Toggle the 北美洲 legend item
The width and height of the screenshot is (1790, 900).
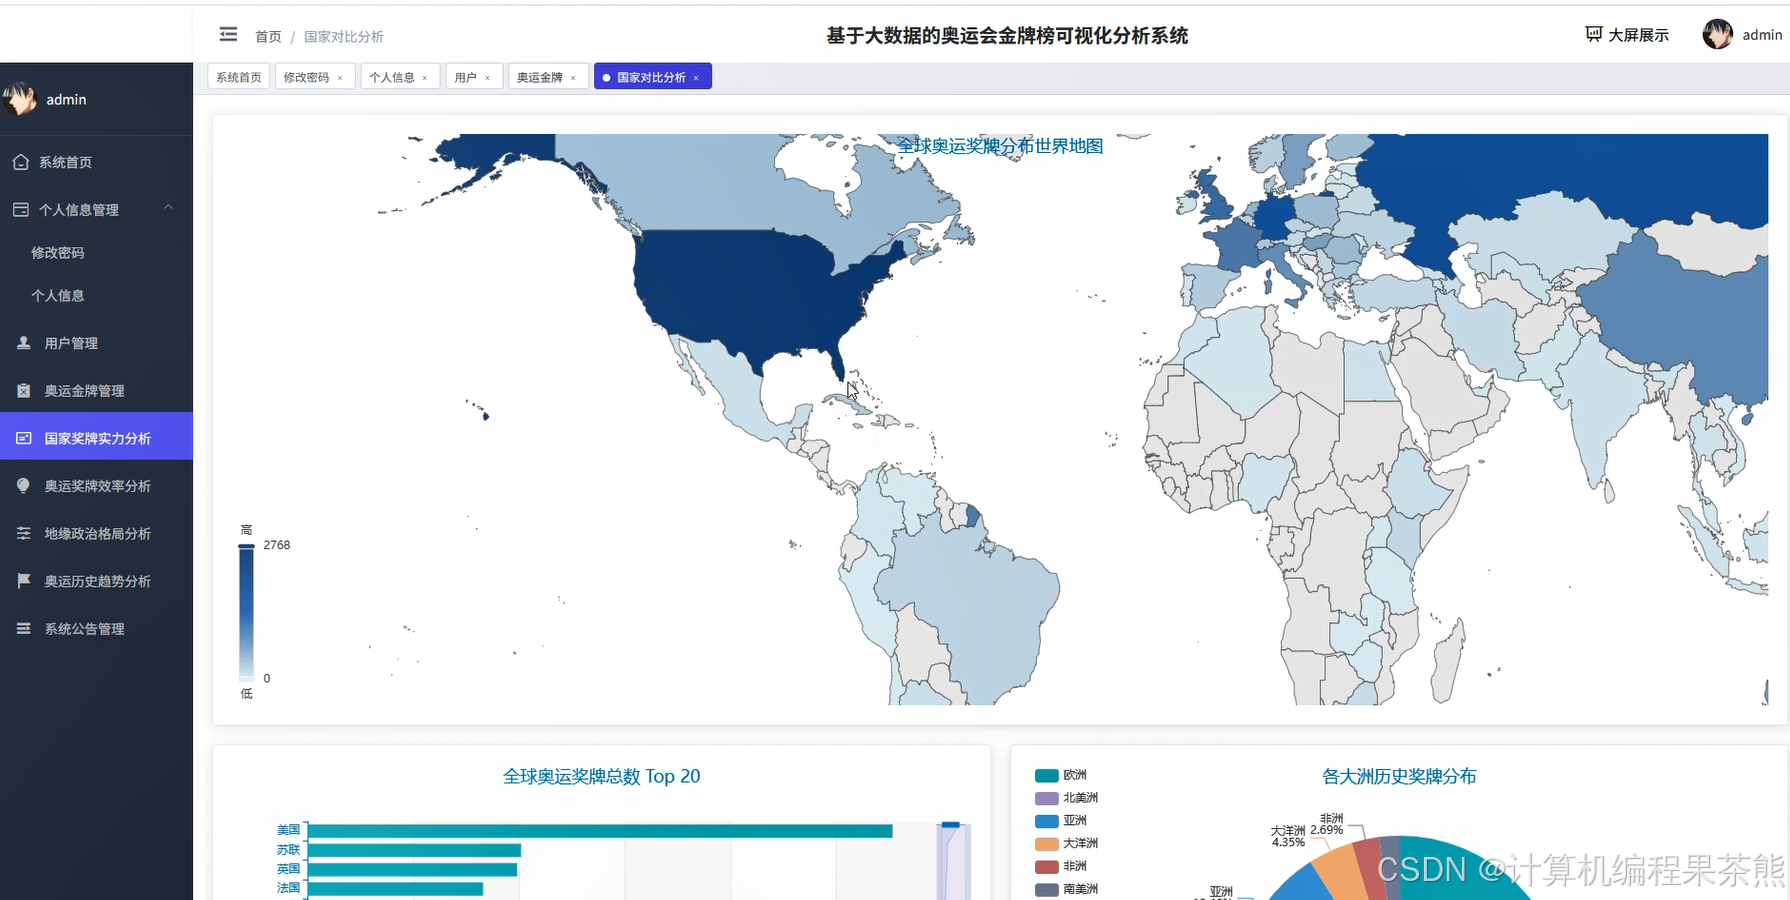(1067, 798)
